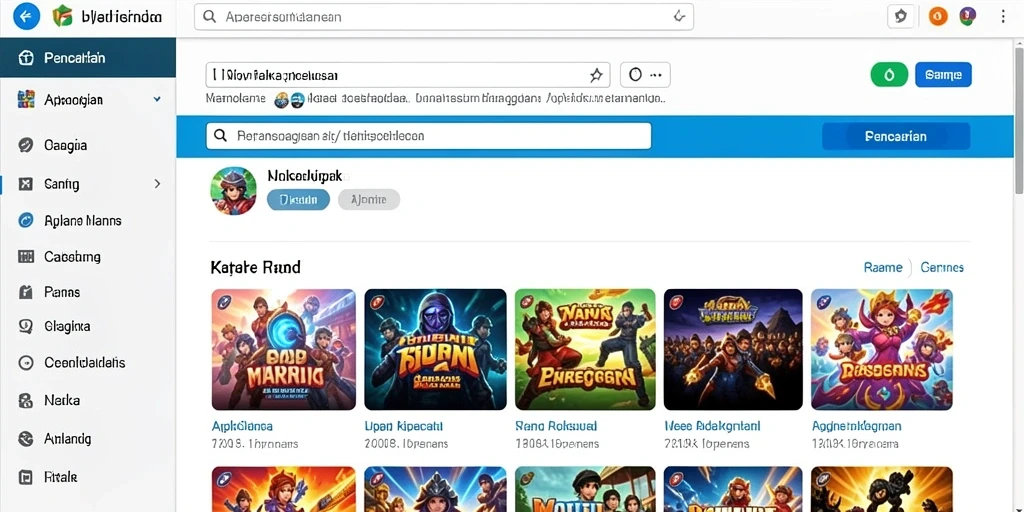Click the Anlandg sidebar icon
Viewport: 1024px width, 512px height.
[26, 439]
